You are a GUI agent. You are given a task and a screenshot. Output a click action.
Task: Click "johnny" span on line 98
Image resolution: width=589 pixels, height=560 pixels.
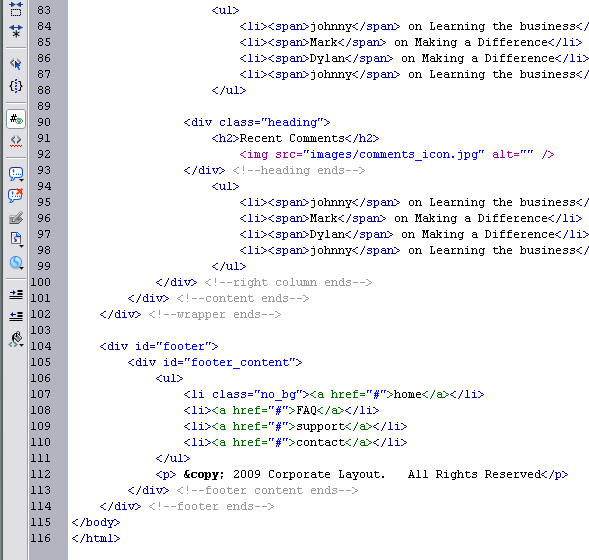click(331, 251)
